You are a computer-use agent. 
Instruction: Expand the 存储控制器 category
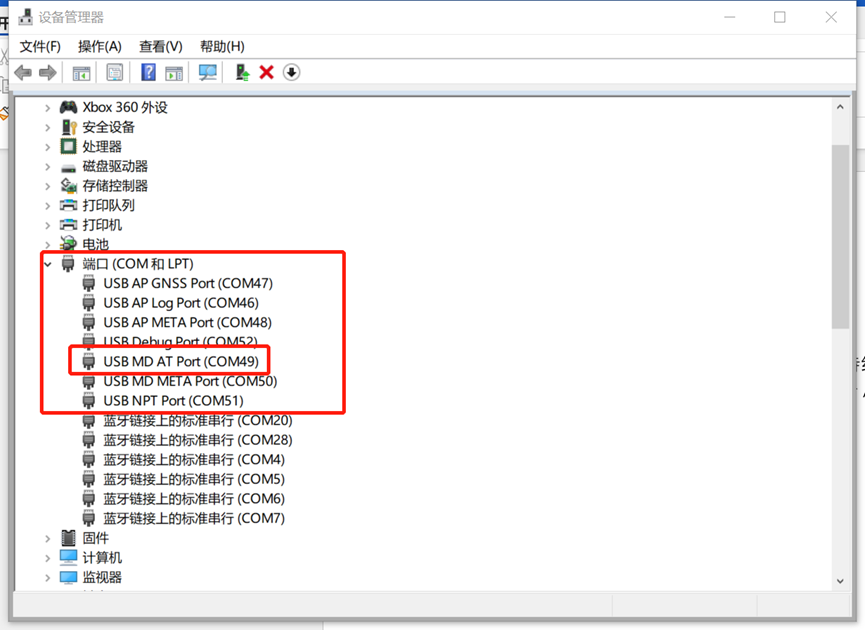pos(47,186)
